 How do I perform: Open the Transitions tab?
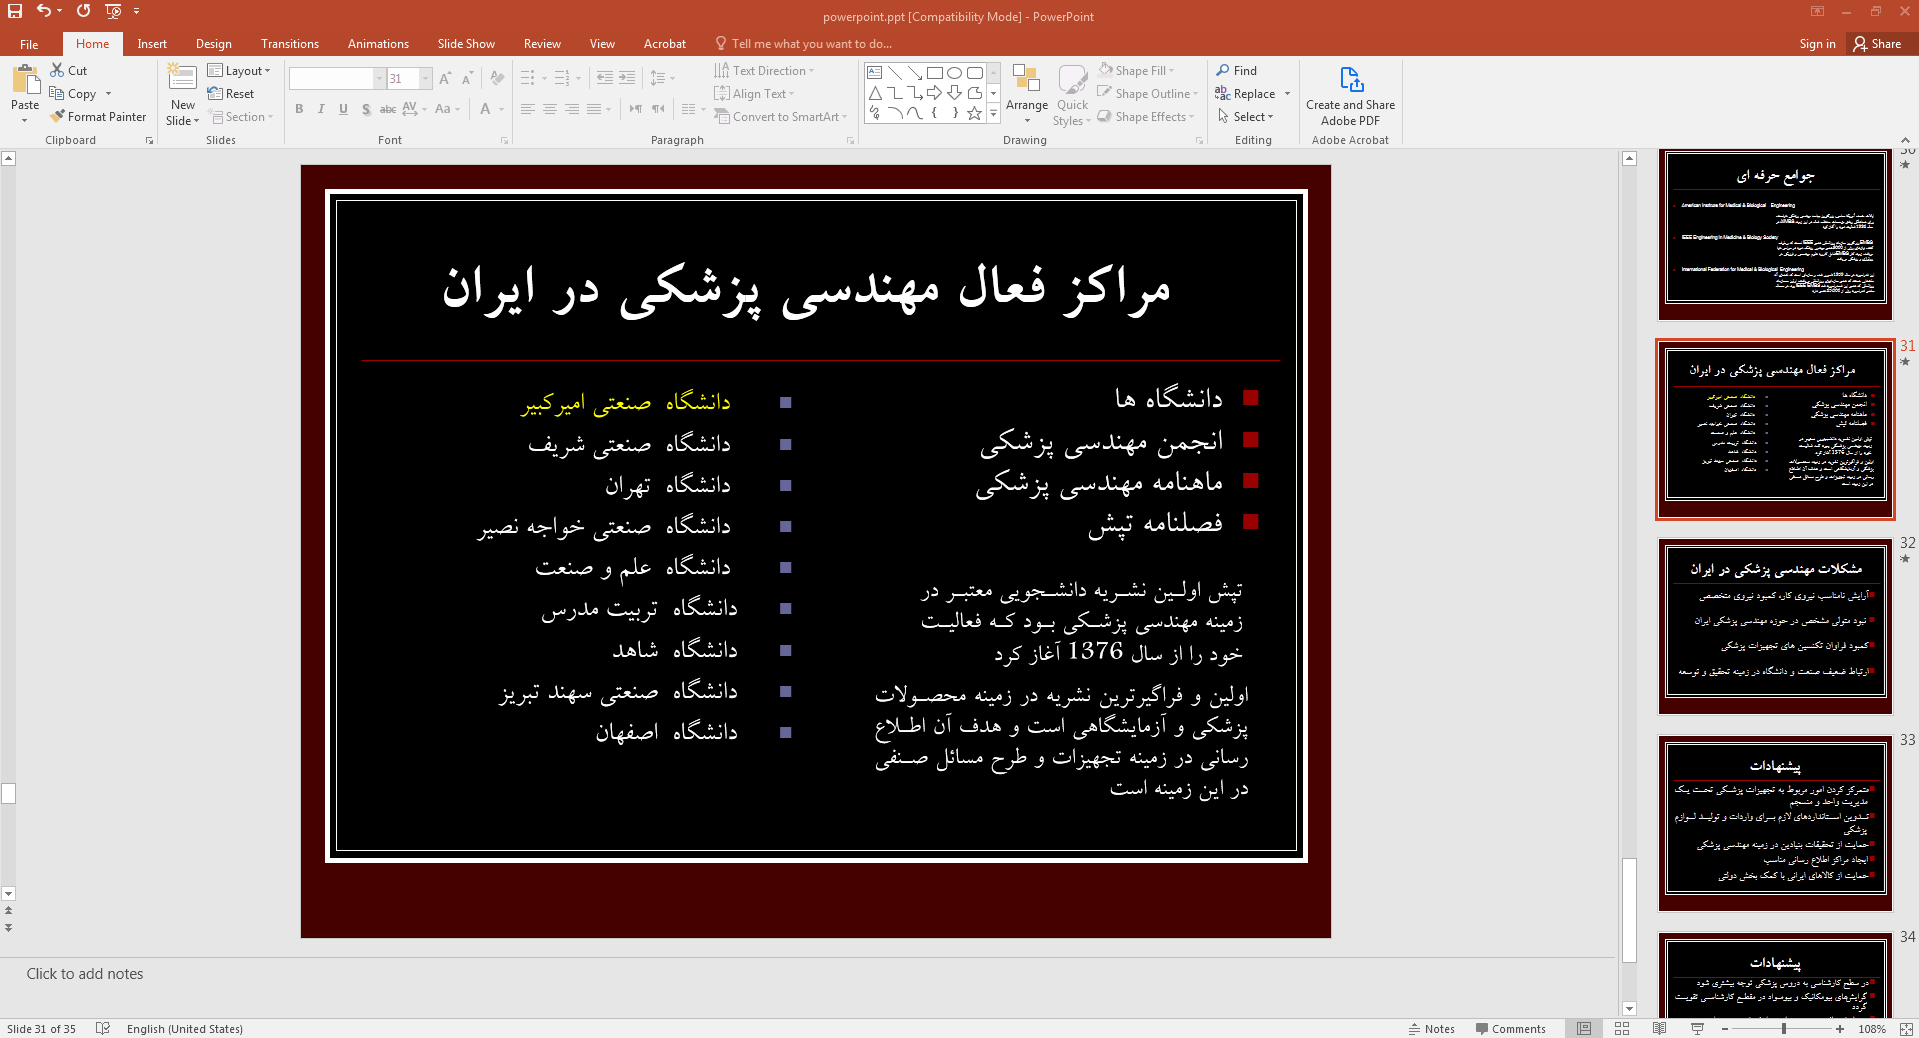[290, 44]
